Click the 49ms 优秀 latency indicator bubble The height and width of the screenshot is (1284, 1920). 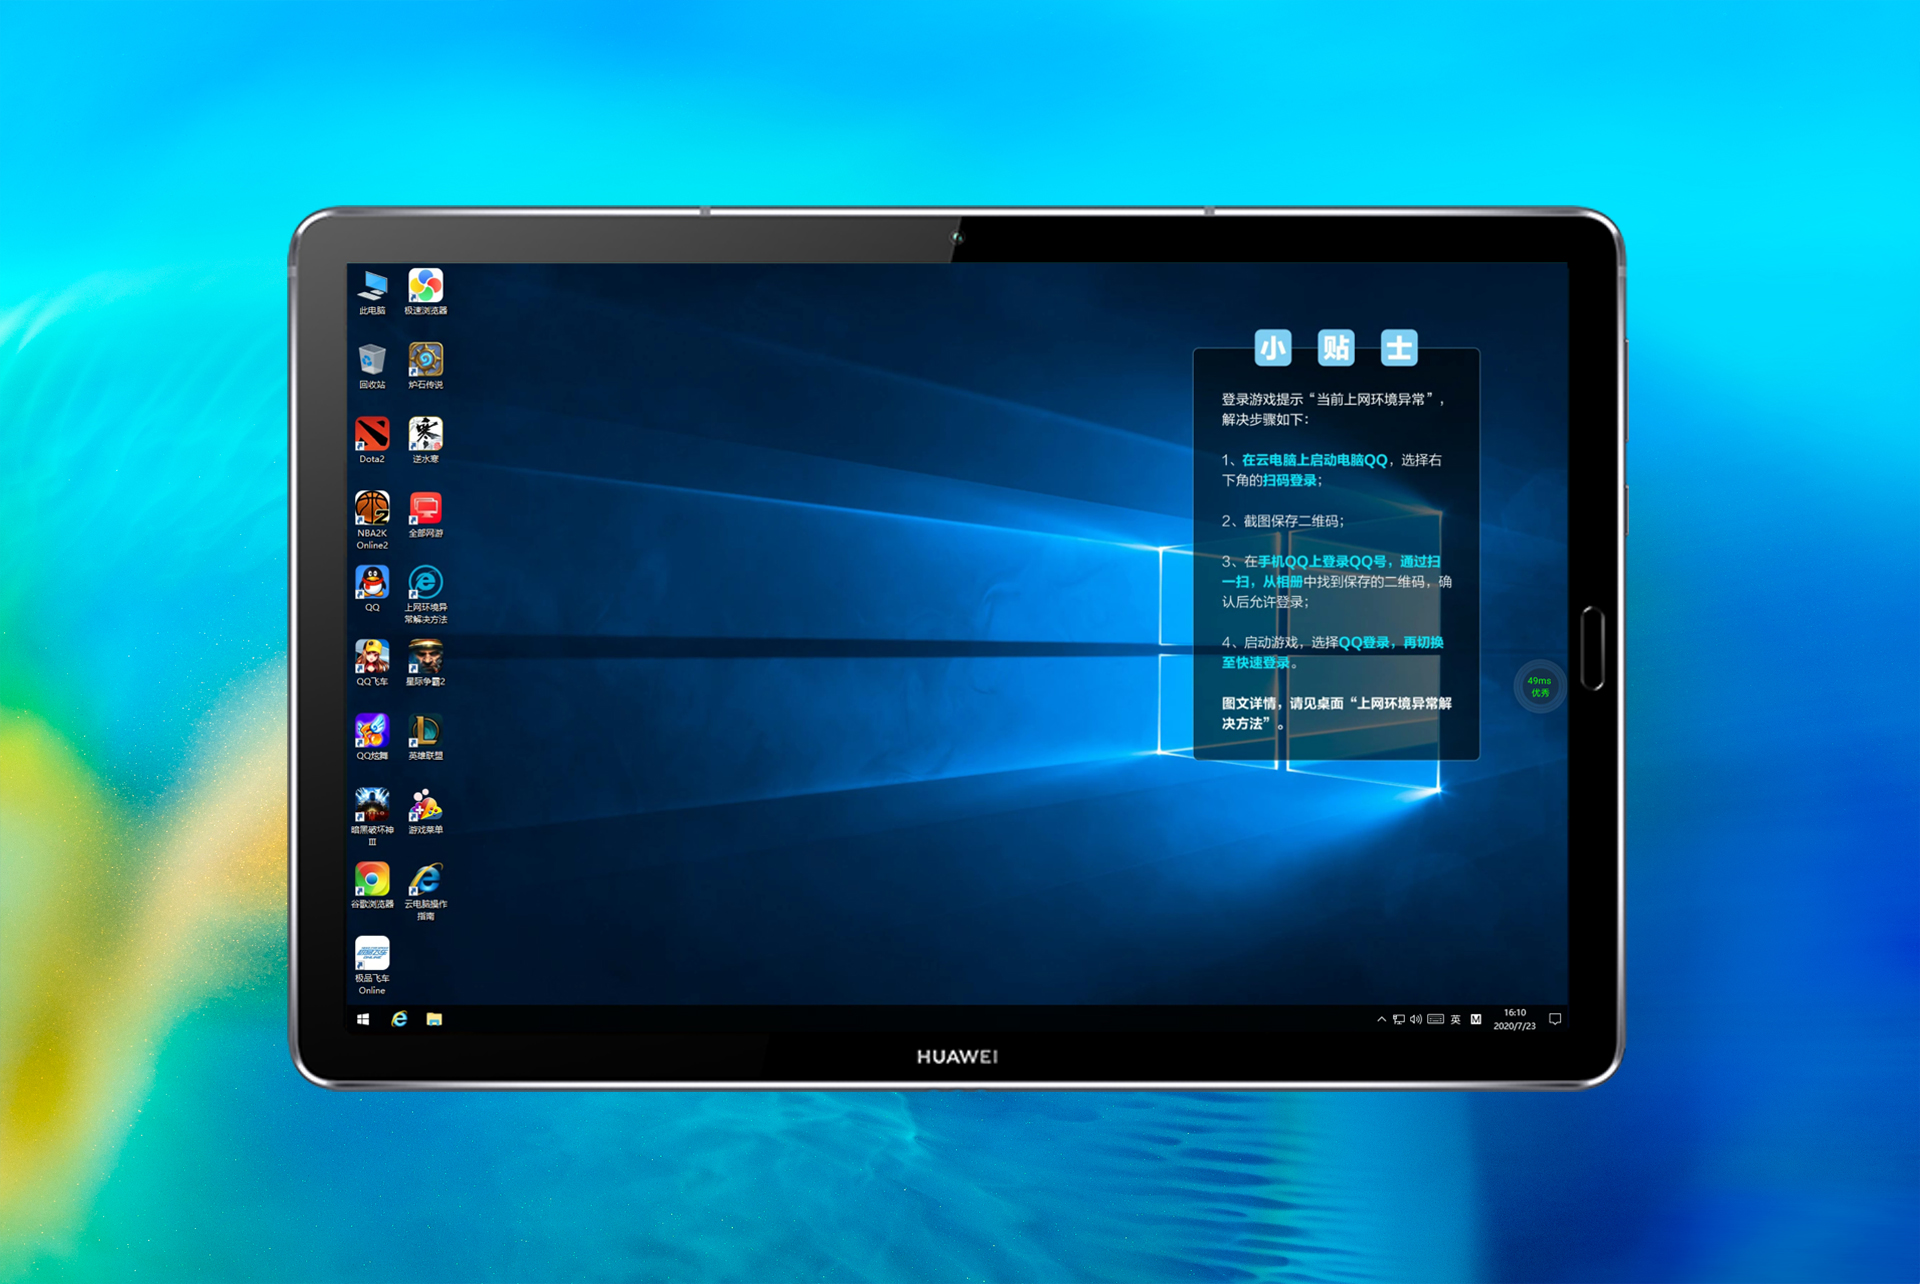point(1539,686)
